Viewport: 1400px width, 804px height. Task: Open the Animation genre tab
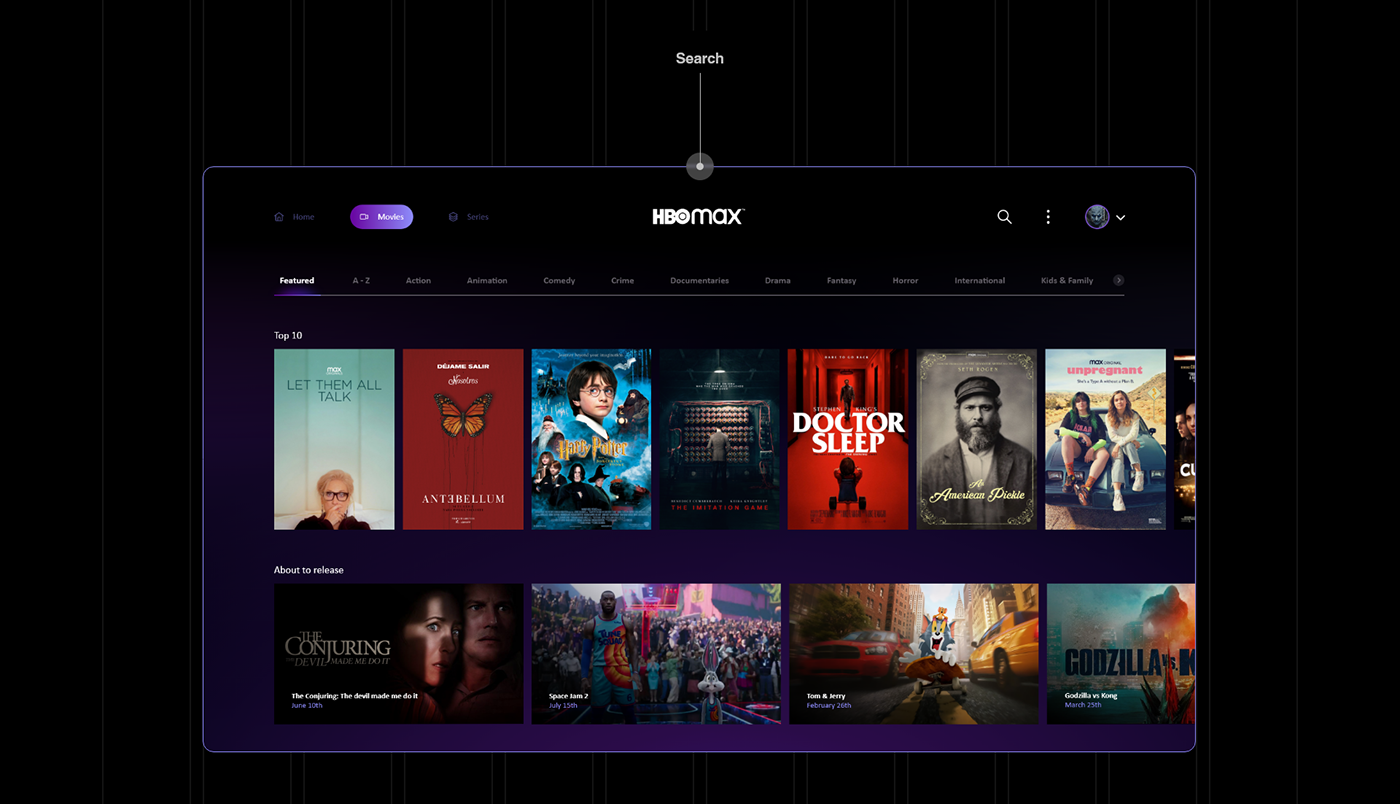coord(487,281)
